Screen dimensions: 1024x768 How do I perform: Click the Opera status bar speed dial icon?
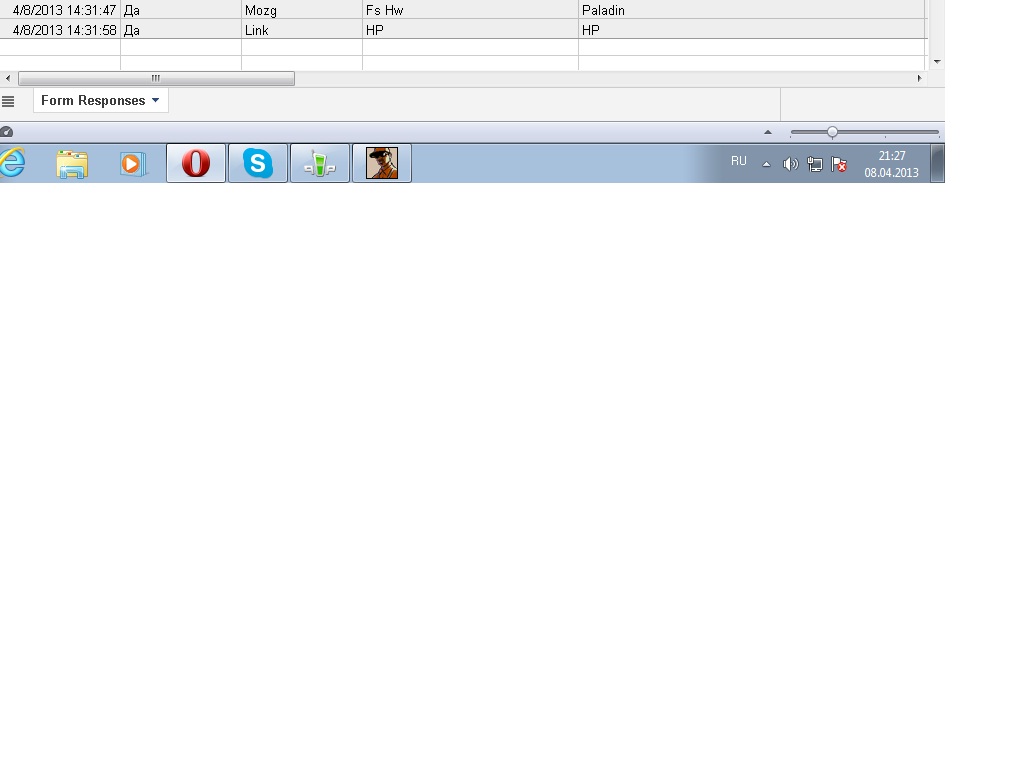coord(7,132)
